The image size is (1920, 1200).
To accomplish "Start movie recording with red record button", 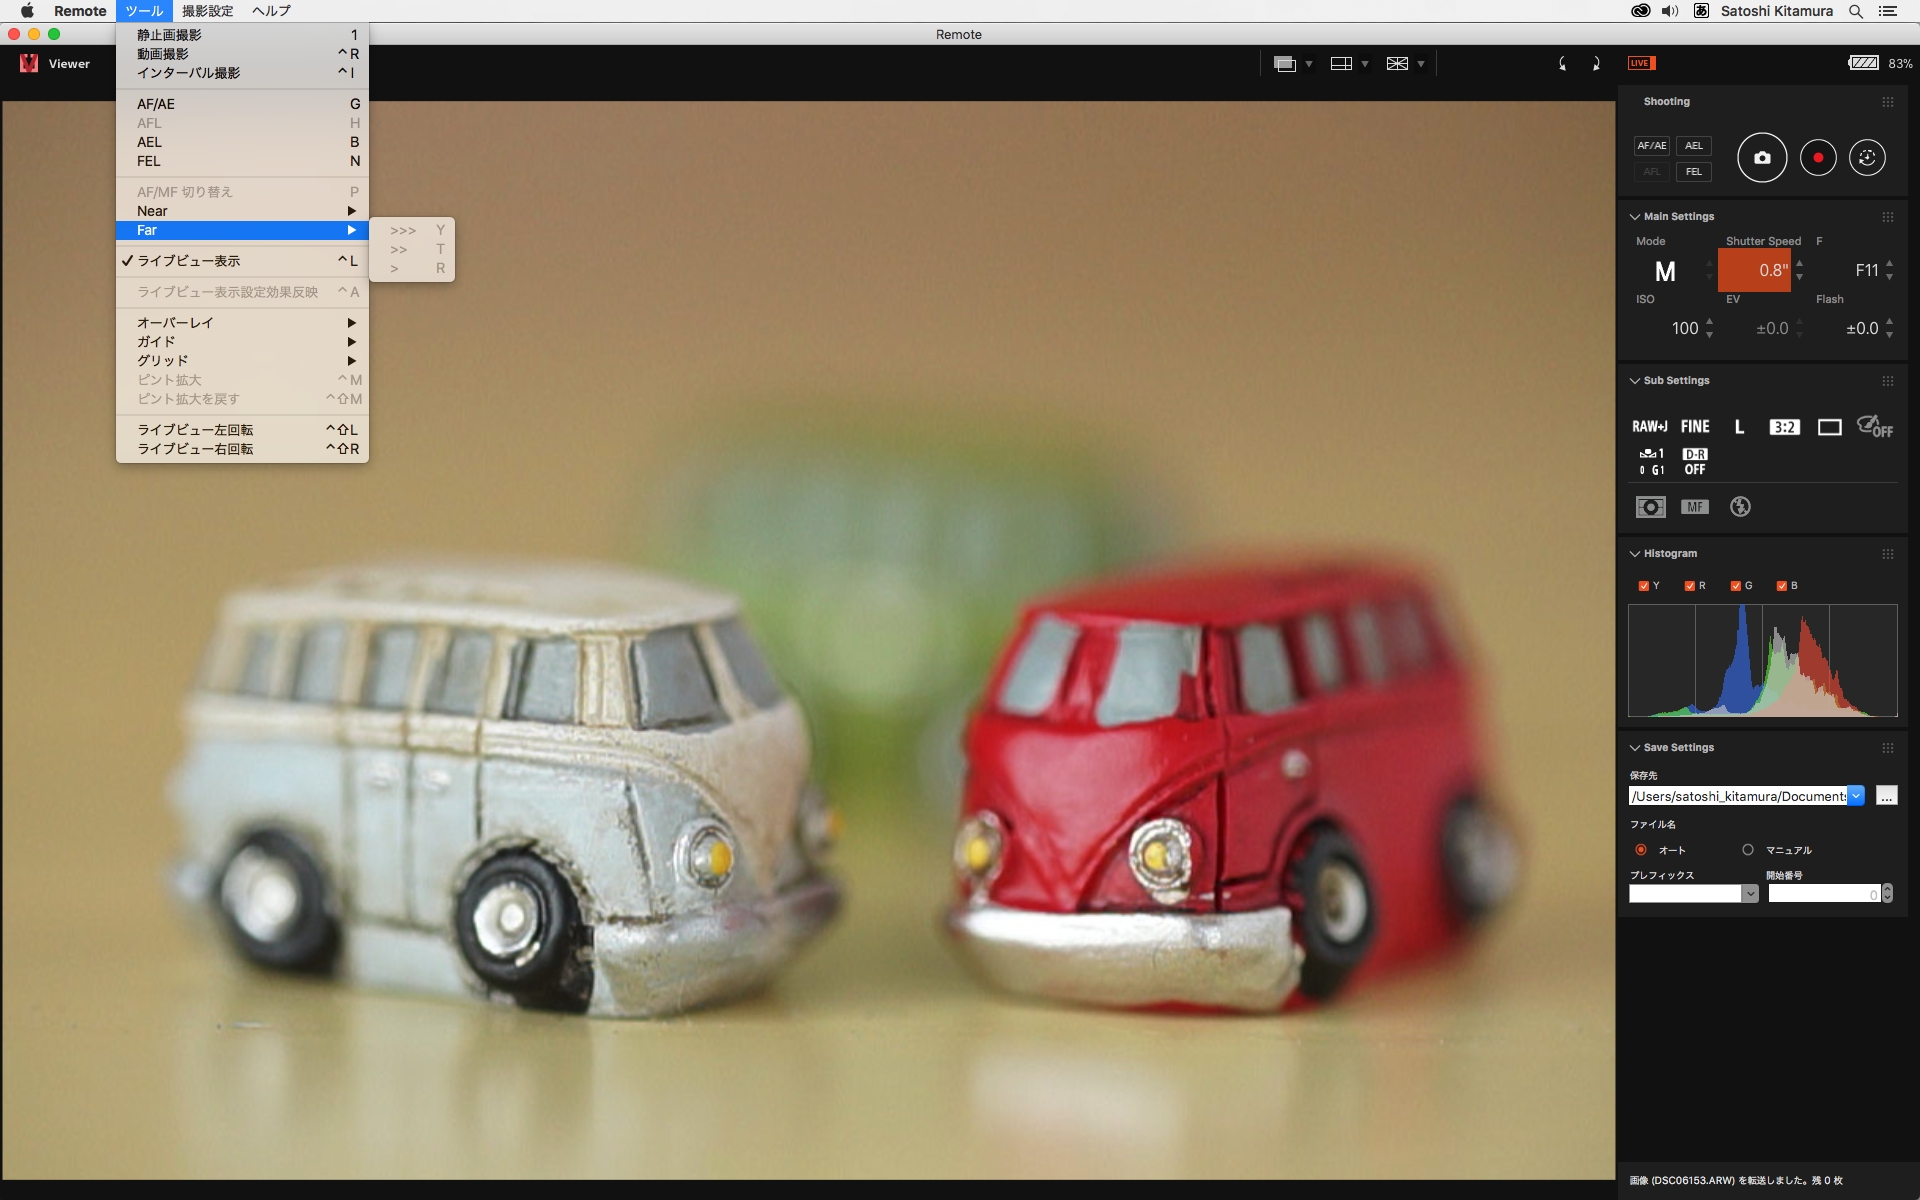I will pyautogui.click(x=1817, y=158).
